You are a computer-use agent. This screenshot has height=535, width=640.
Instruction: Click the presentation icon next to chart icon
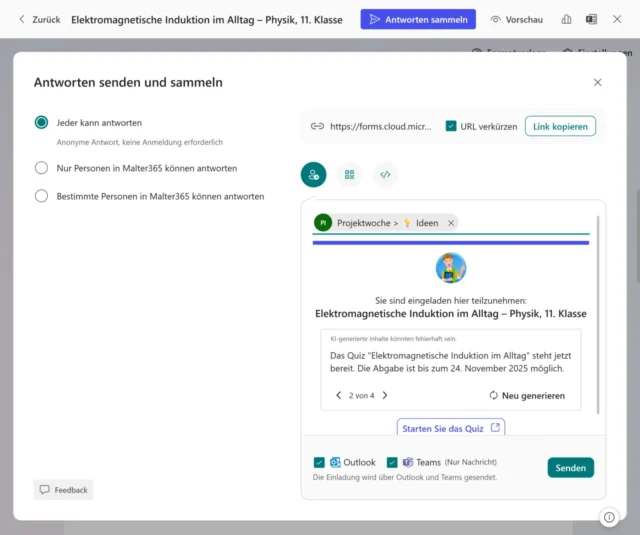591,19
